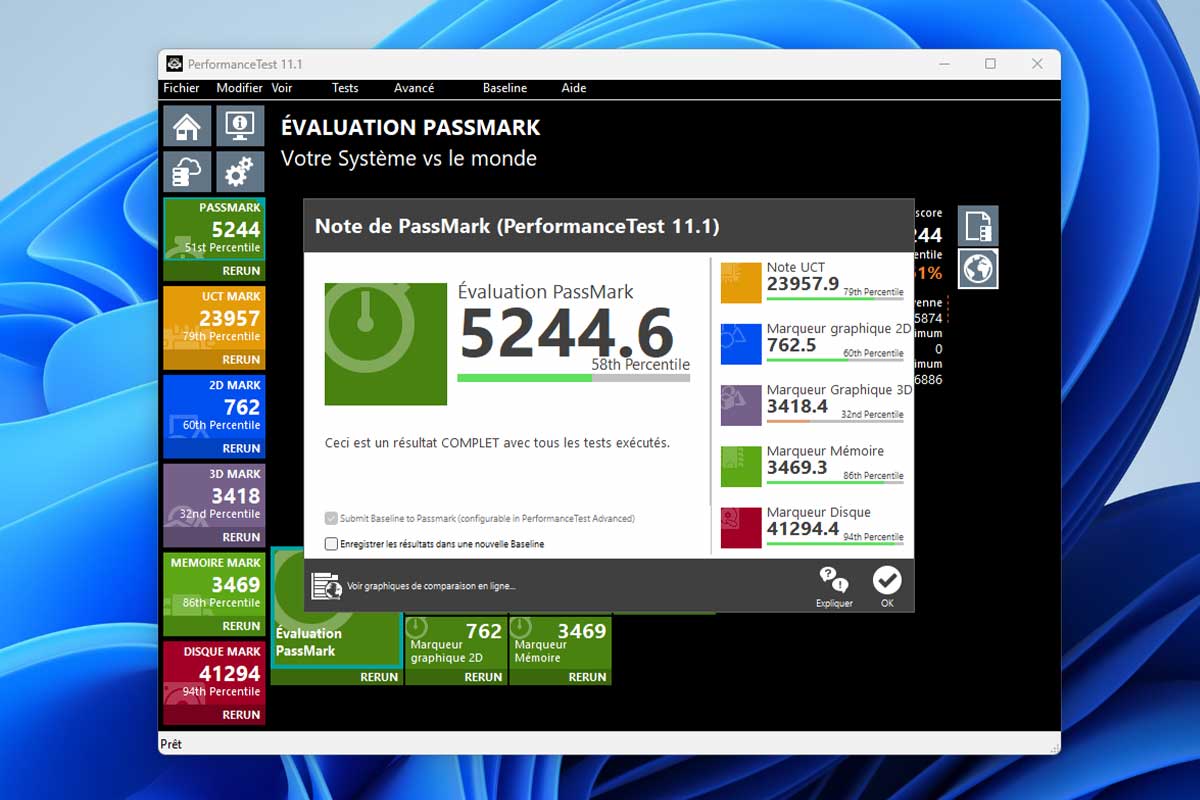The image size is (1200, 800).
Task: Click the Home icon in the sidebar
Action: (x=187, y=127)
